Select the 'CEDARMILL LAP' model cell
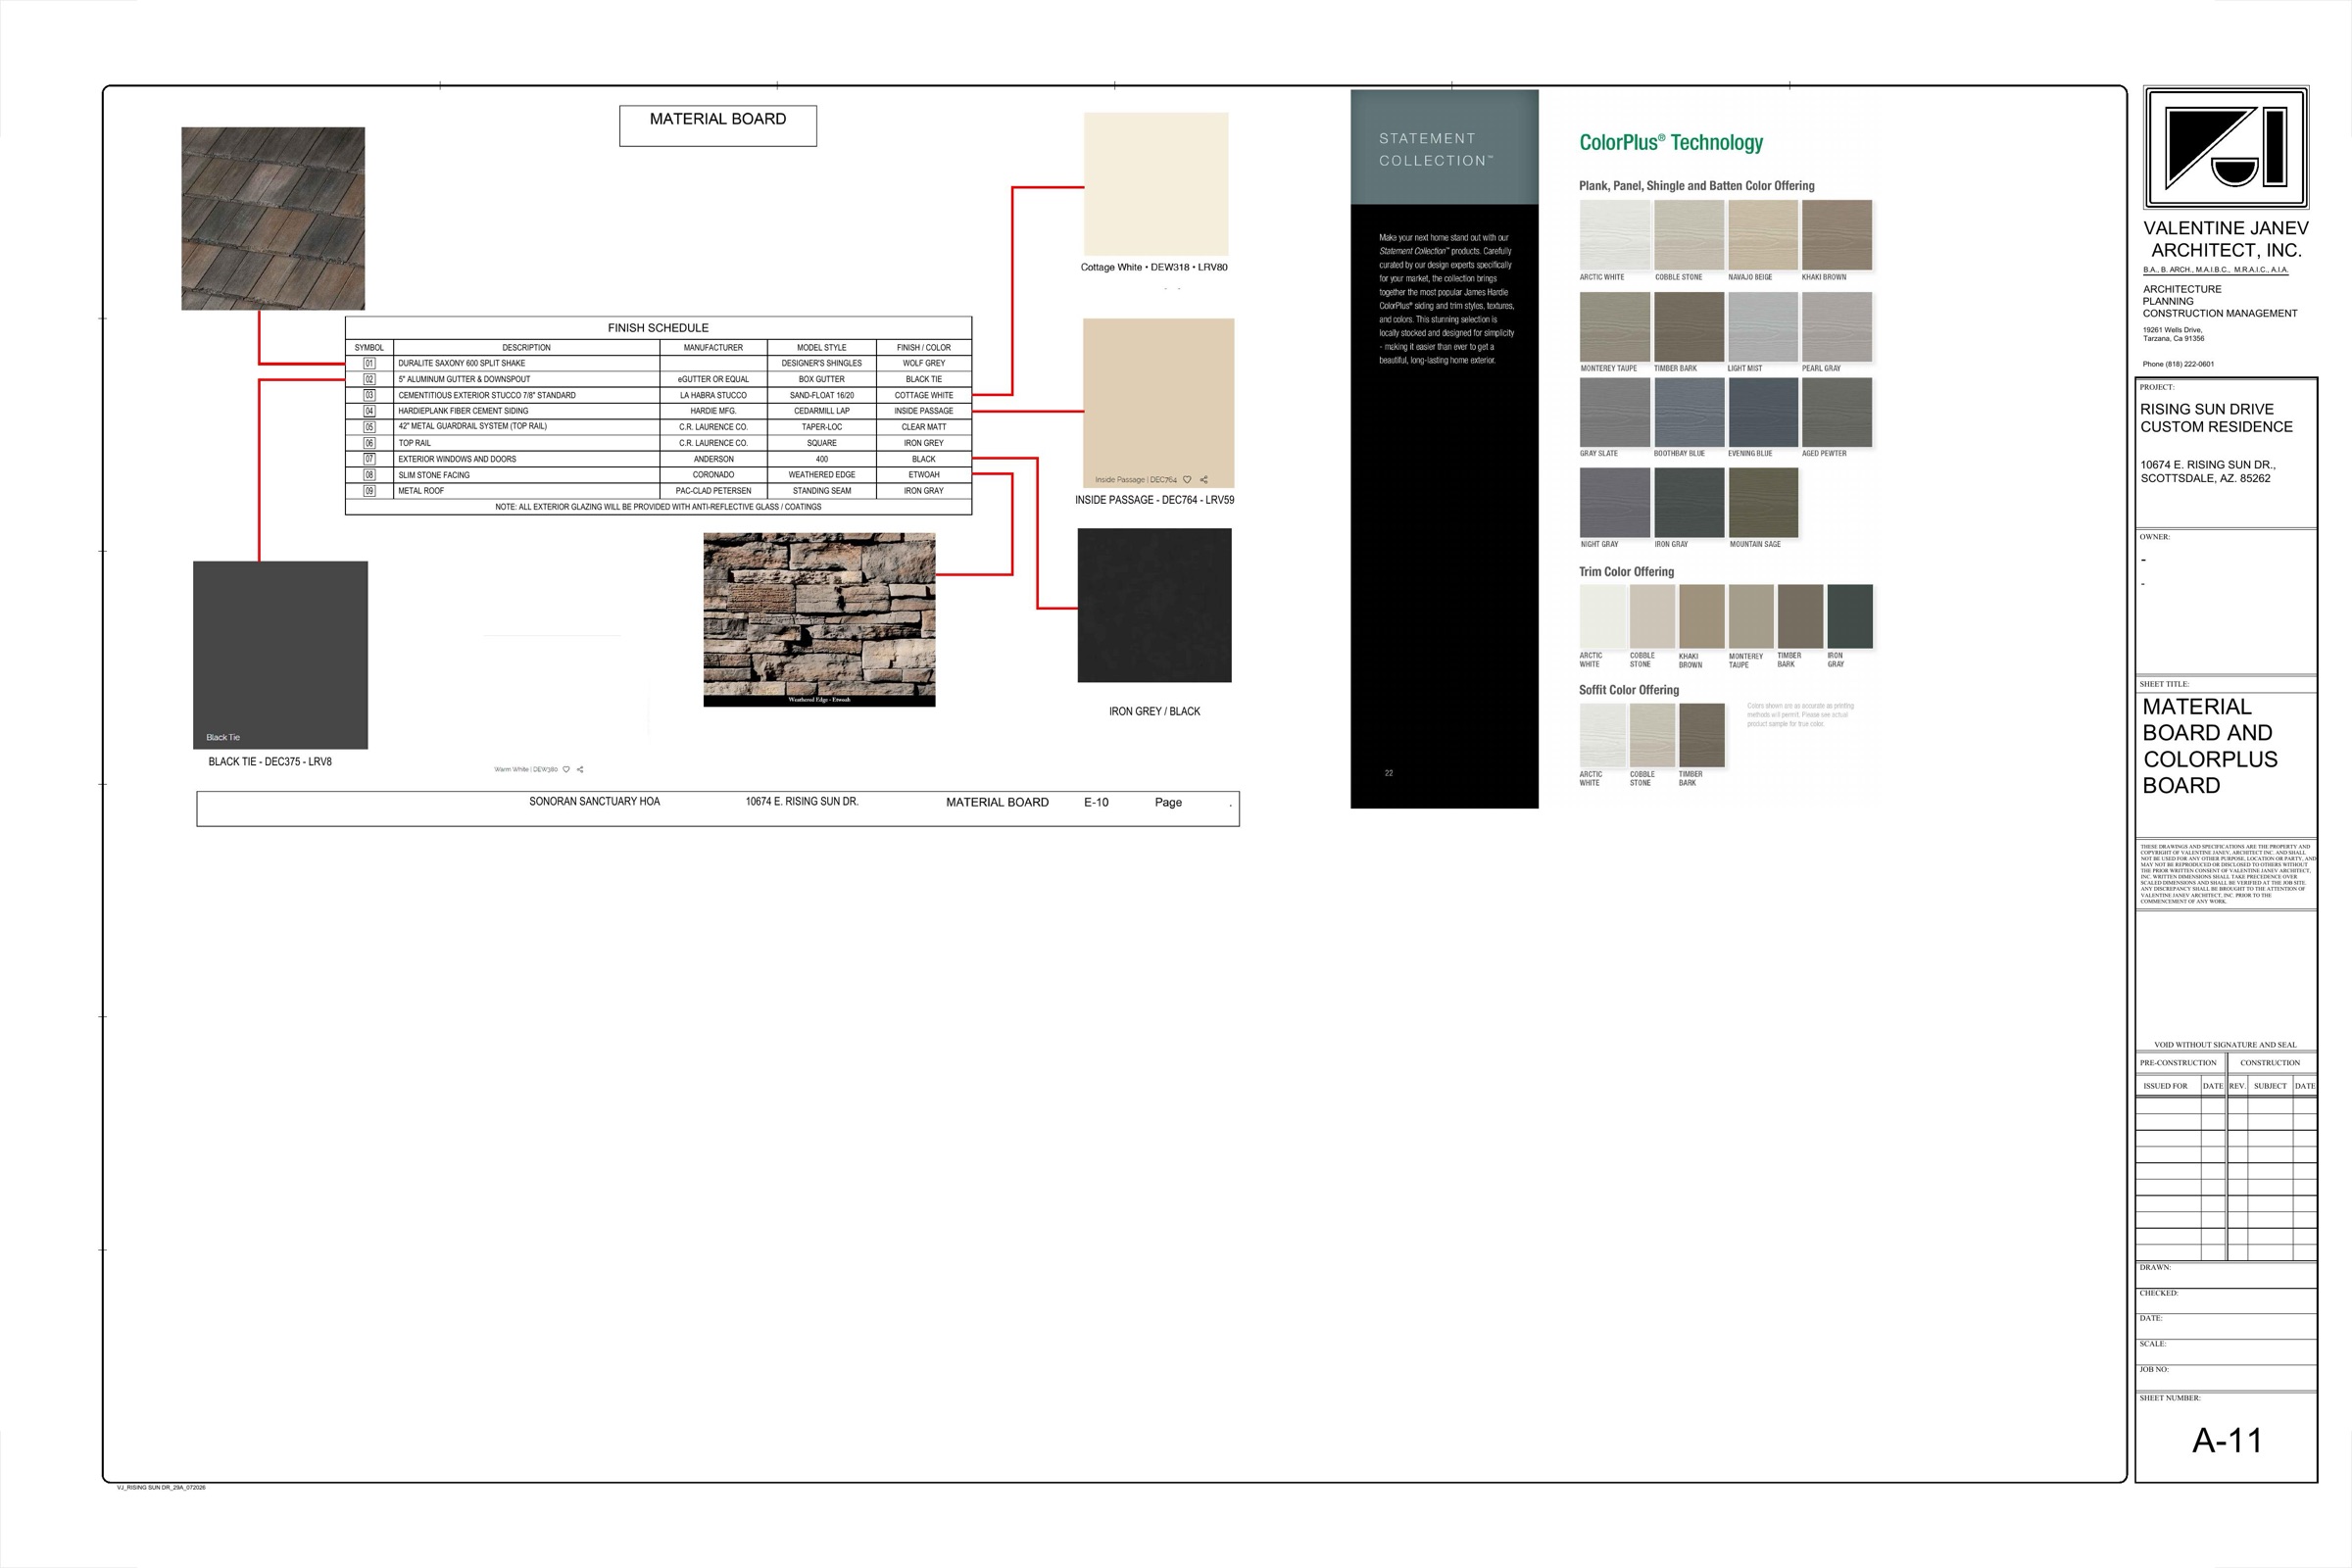 point(822,411)
